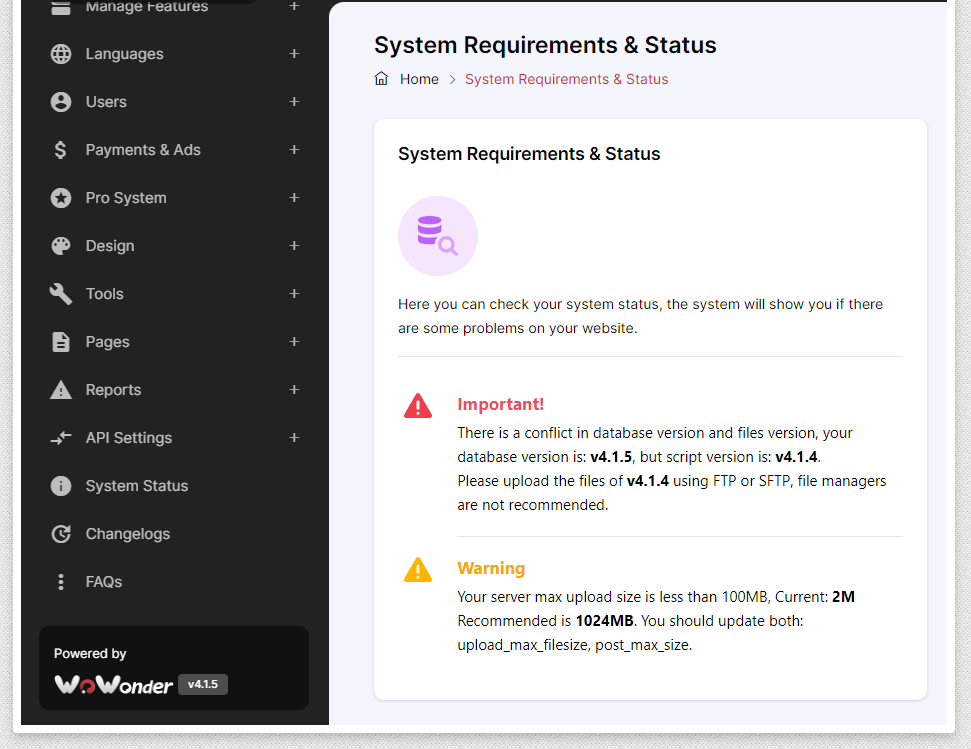971x749 pixels.
Task: Click the breadcrumb home icon
Action: [381, 79]
